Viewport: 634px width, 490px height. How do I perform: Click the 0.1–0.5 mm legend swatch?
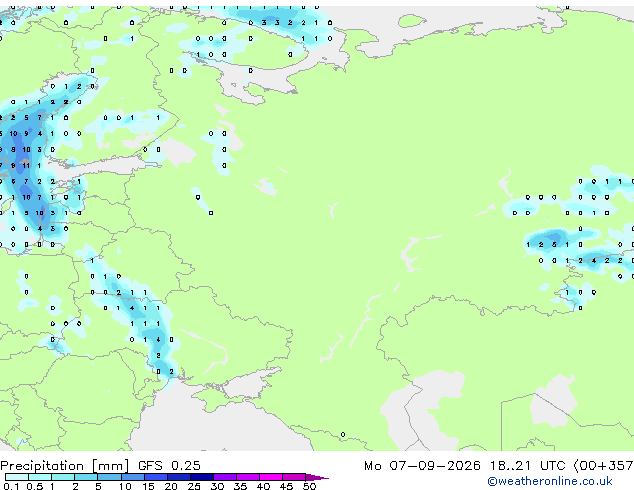[17, 477]
